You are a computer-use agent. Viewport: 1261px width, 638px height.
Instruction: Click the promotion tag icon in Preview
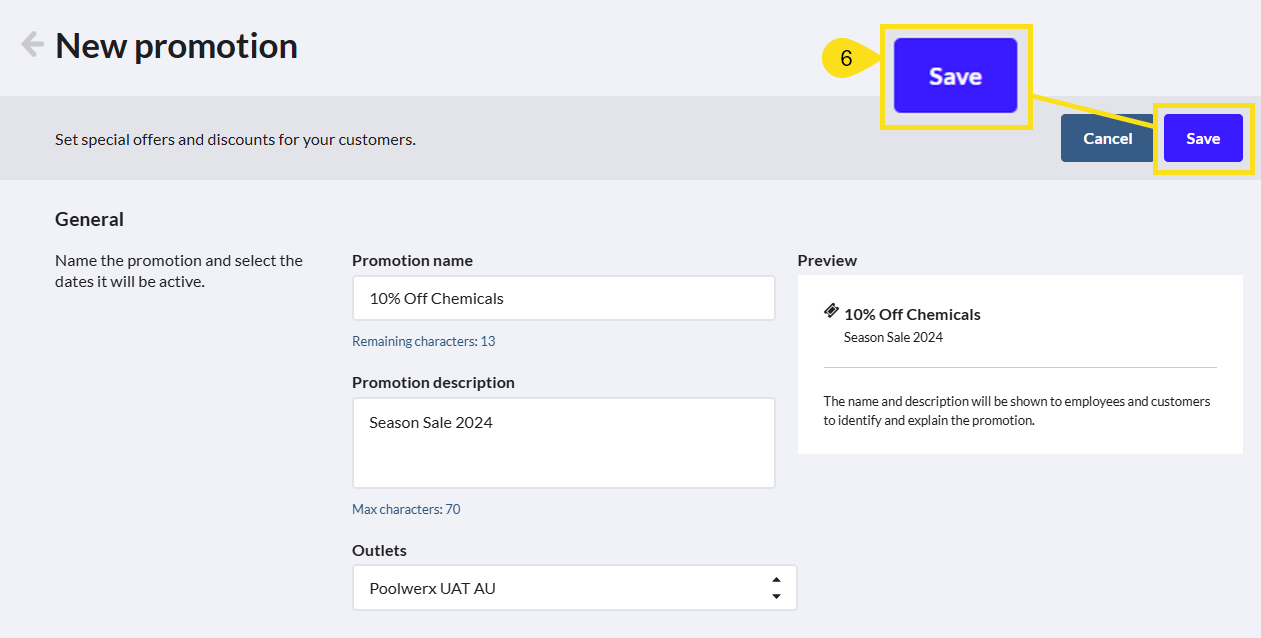click(831, 312)
